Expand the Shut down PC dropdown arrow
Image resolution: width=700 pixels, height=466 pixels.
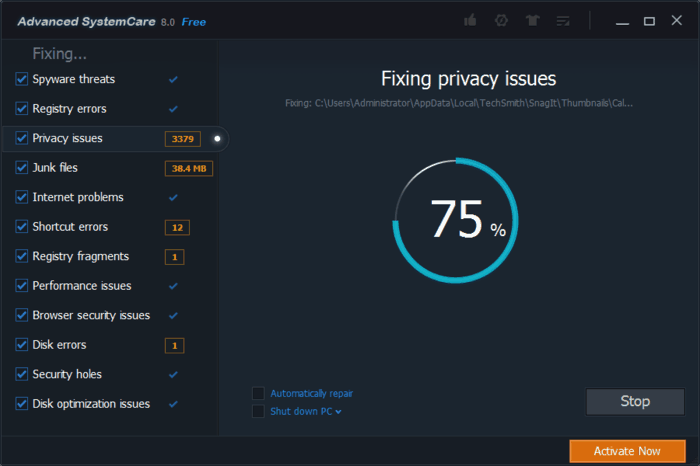point(338,411)
